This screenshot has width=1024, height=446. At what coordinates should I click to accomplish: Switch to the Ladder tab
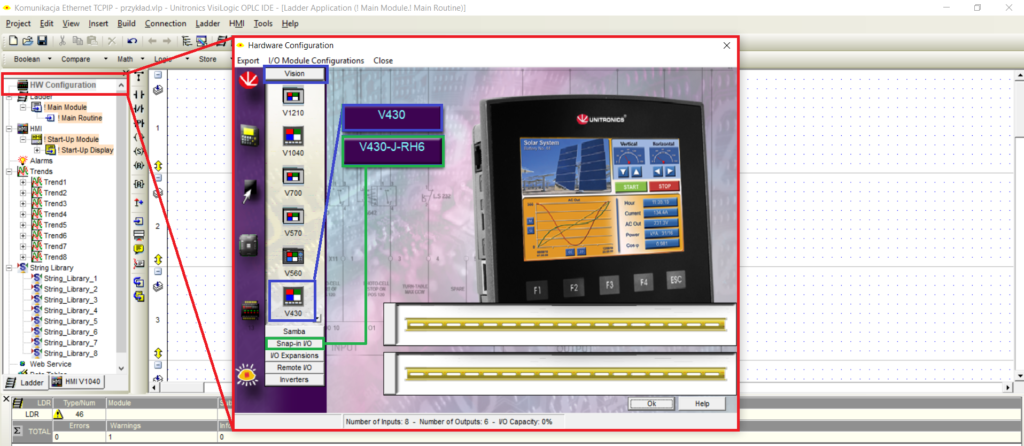click(x=25, y=382)
